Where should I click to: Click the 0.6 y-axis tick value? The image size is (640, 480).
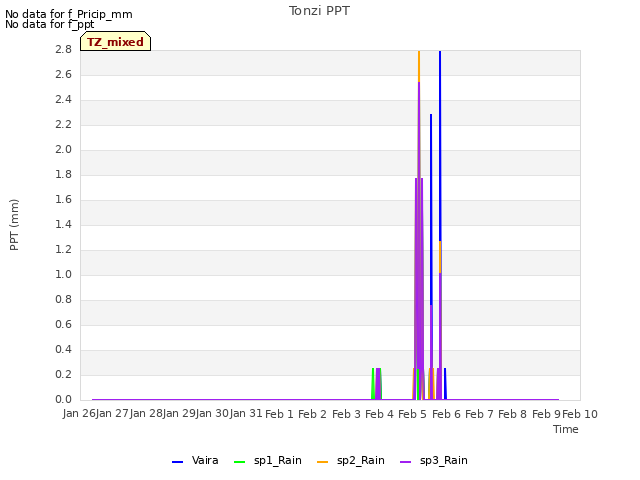tap(63, 324)
